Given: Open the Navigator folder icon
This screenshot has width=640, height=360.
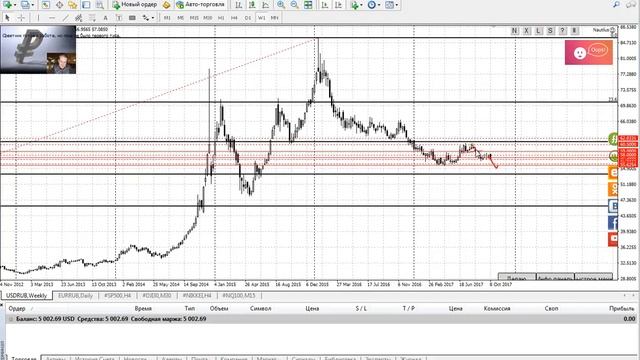Looking at the screenshot, I should (73, 5).
